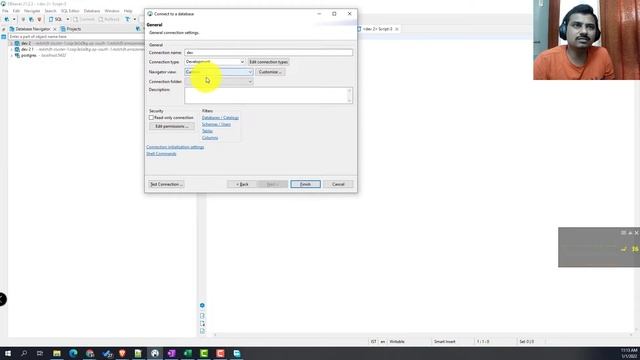Click the Reconnect toolbar icon
Screen dimensions: 640x360
tap(31, 19)
